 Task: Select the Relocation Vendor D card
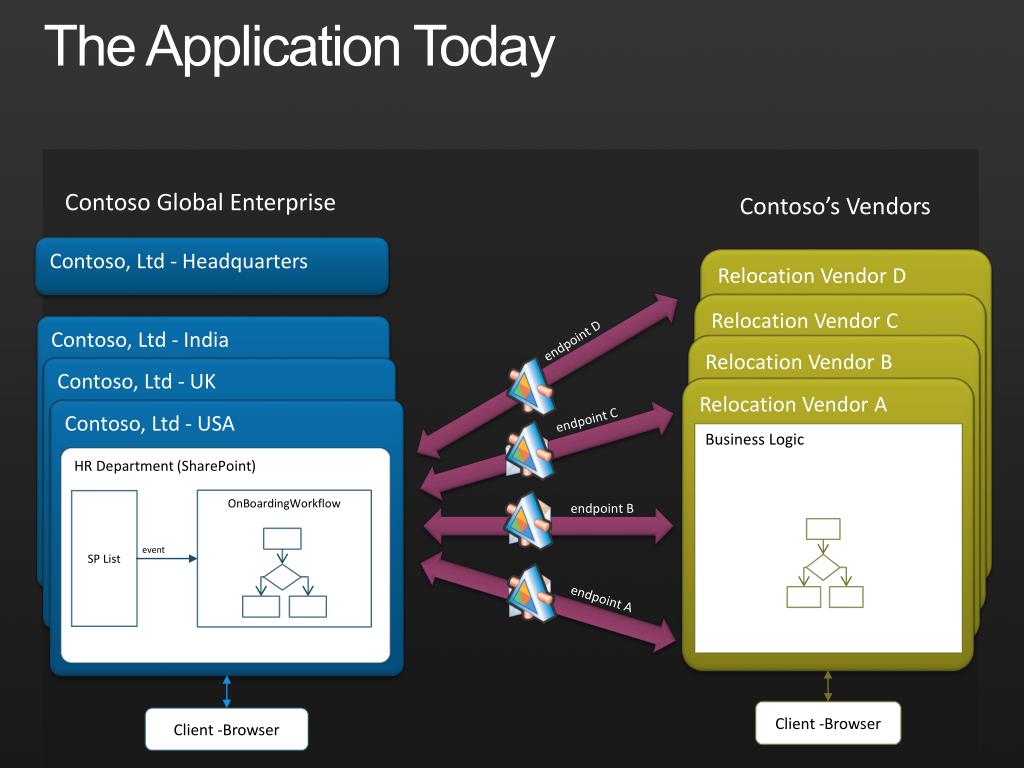[x=846, y=274]
